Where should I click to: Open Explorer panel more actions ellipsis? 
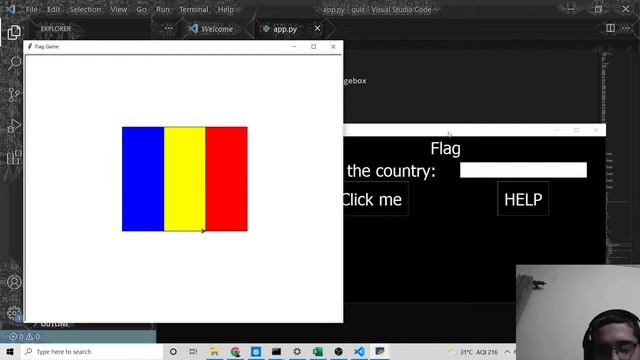(168, 28)
